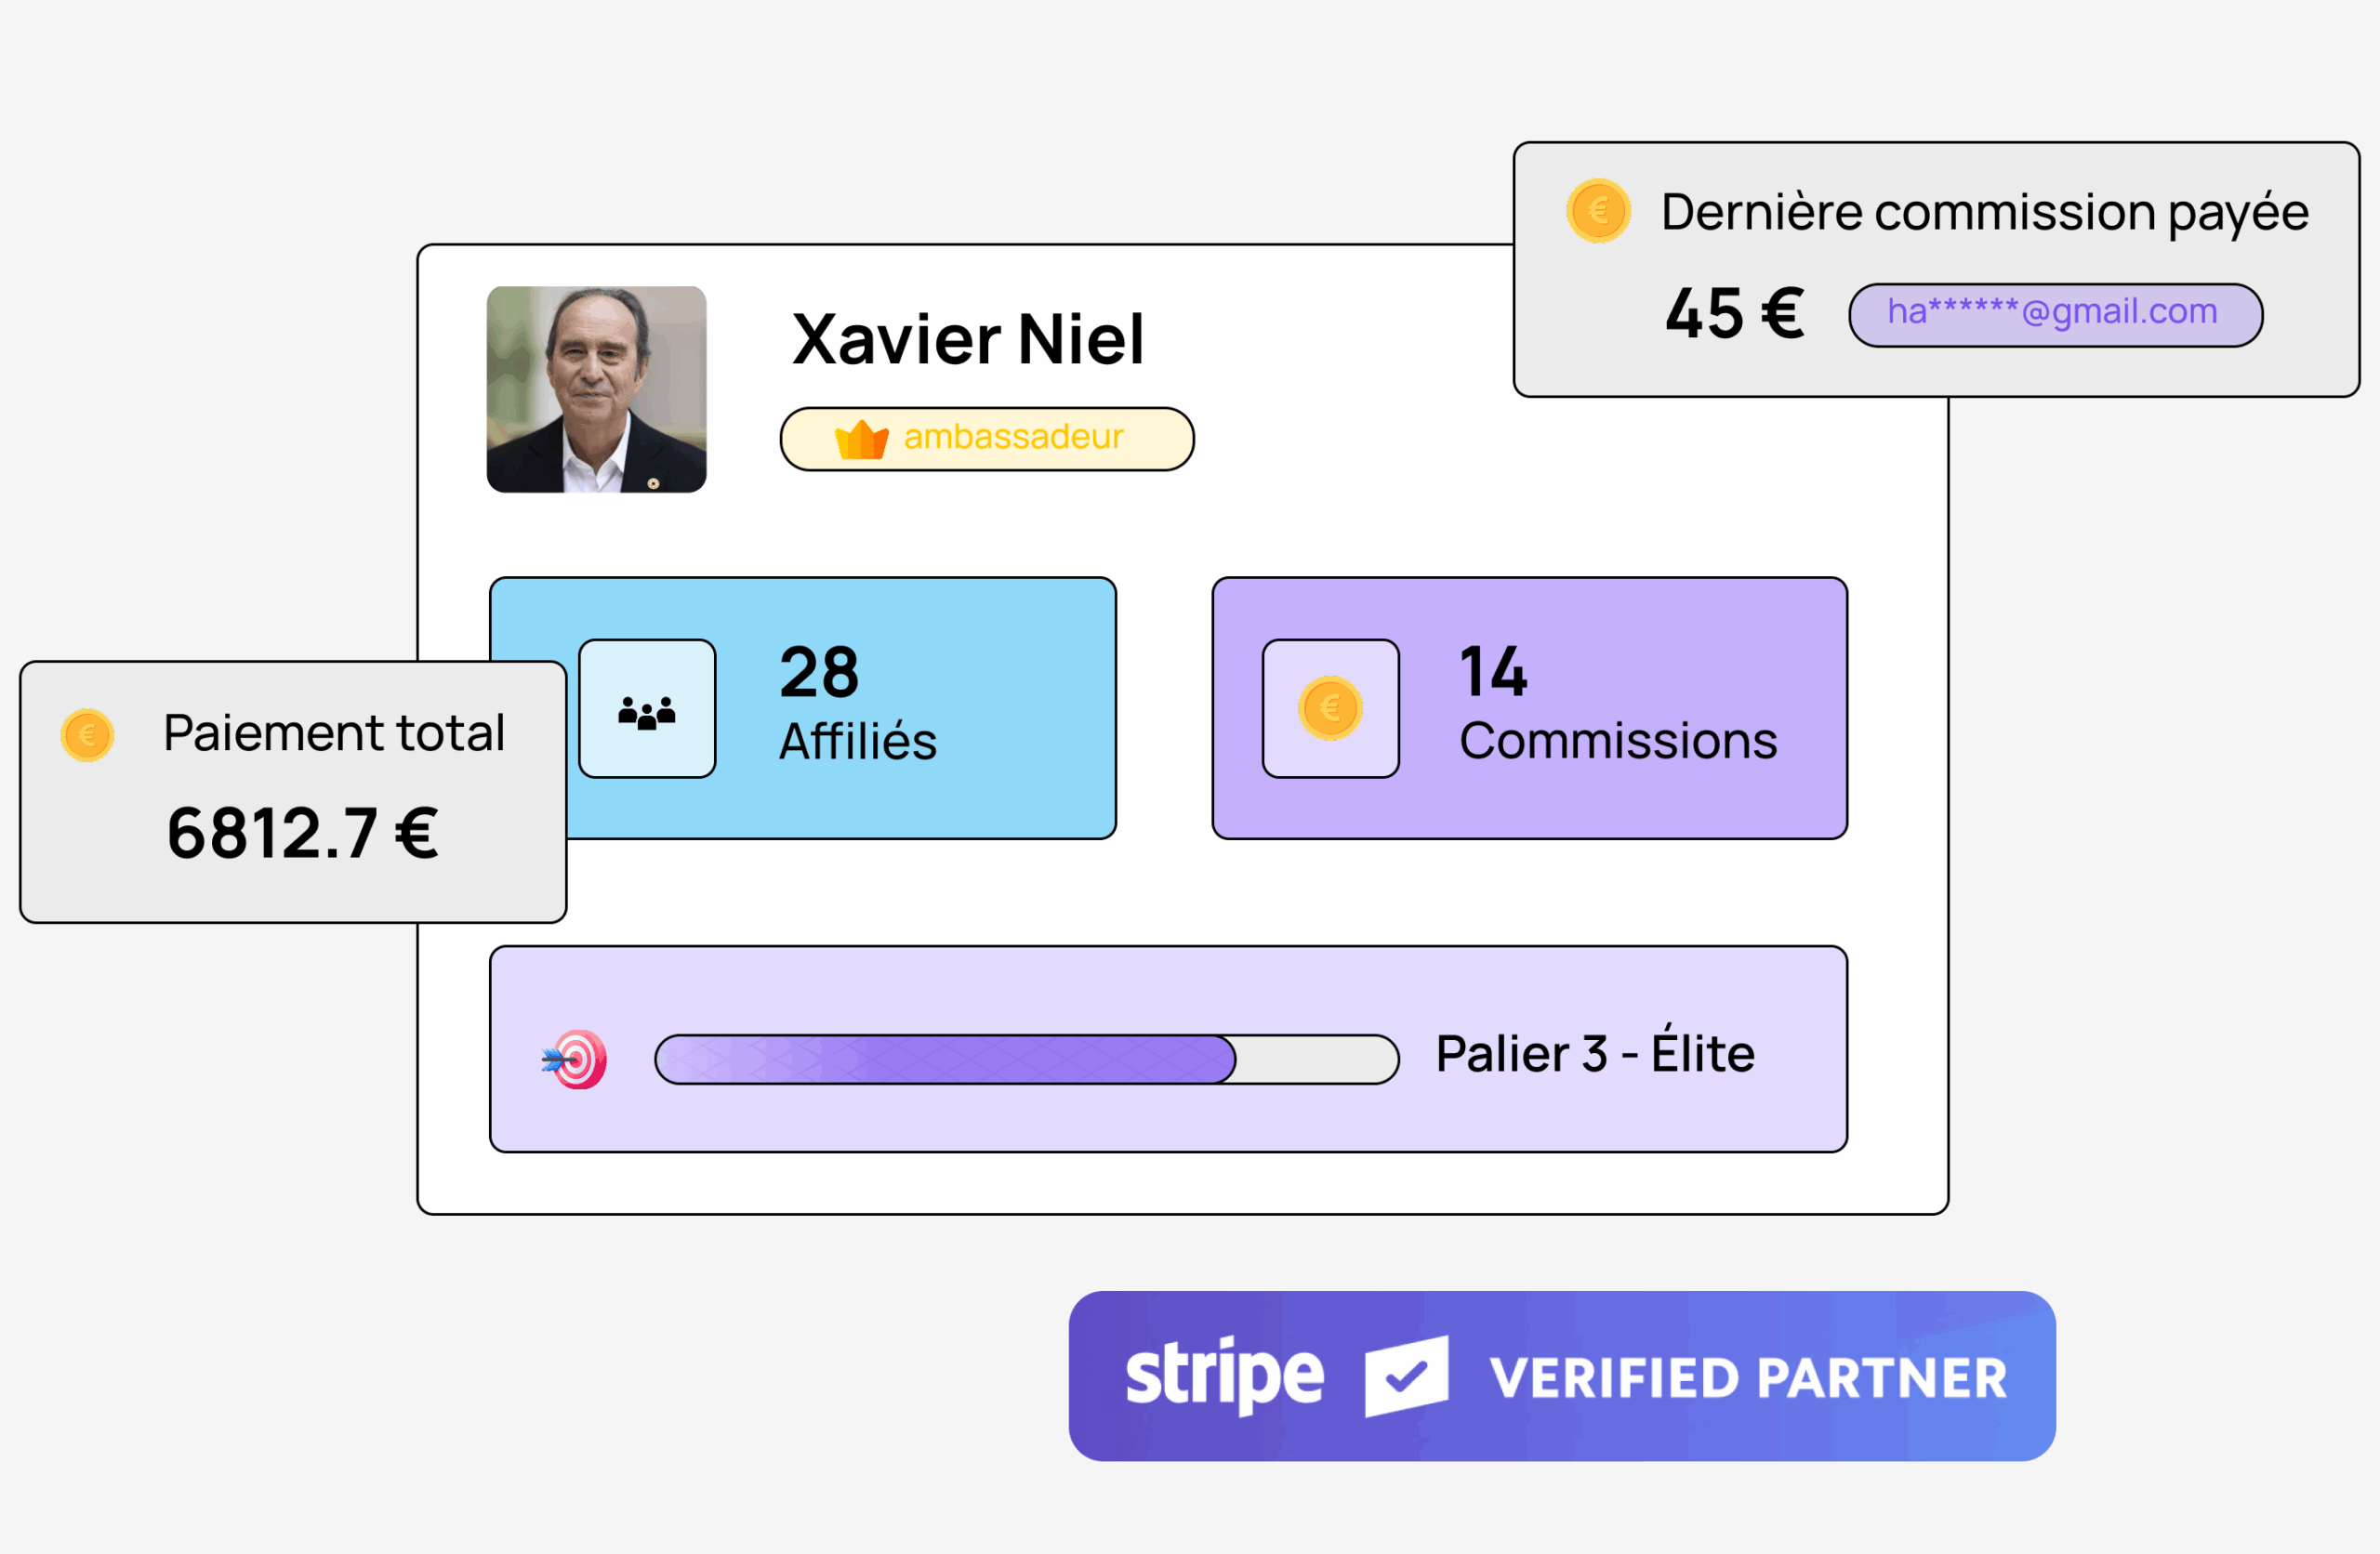2380x1554 pixels.
Task: Click the crown icon in the ambassadeur badge
Action: coord(861,440)
